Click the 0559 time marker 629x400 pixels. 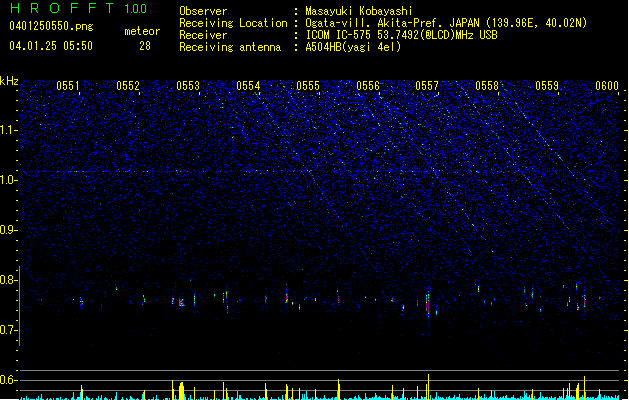[547, 86]
